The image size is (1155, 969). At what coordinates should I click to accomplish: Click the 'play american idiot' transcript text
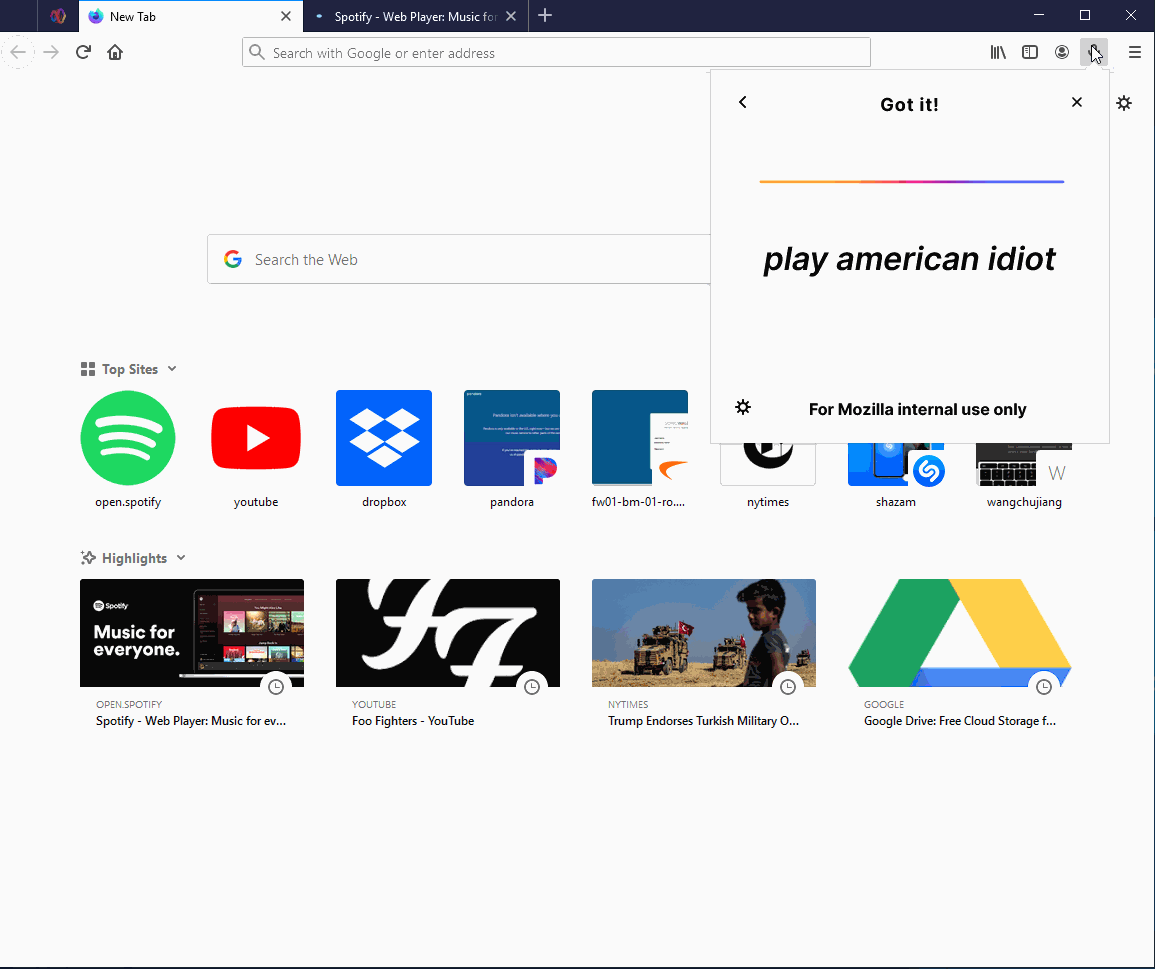909,259
